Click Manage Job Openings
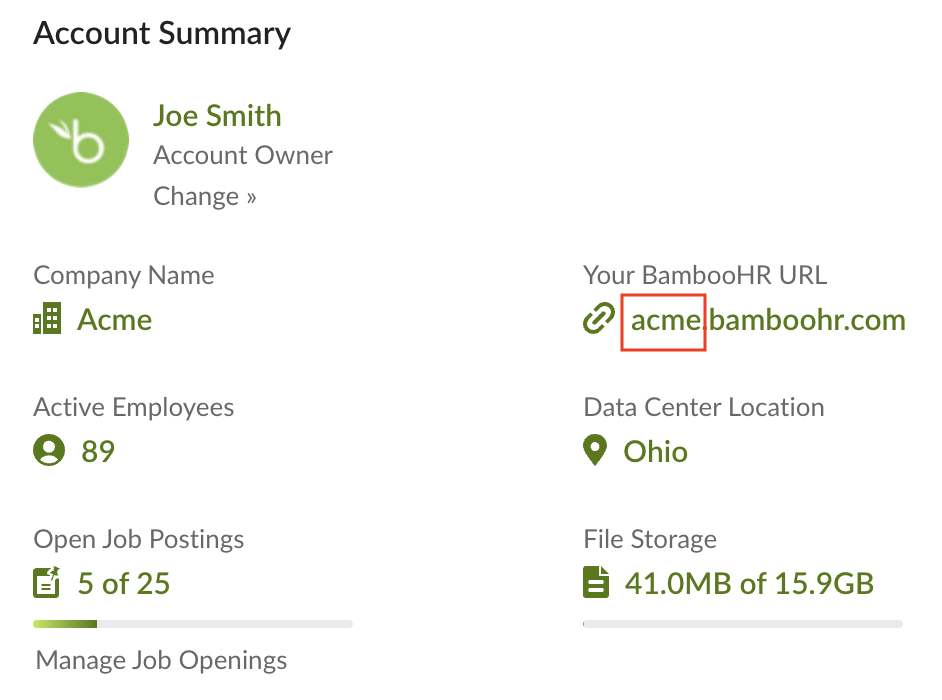The image size is (942, 700). [161, 660]
